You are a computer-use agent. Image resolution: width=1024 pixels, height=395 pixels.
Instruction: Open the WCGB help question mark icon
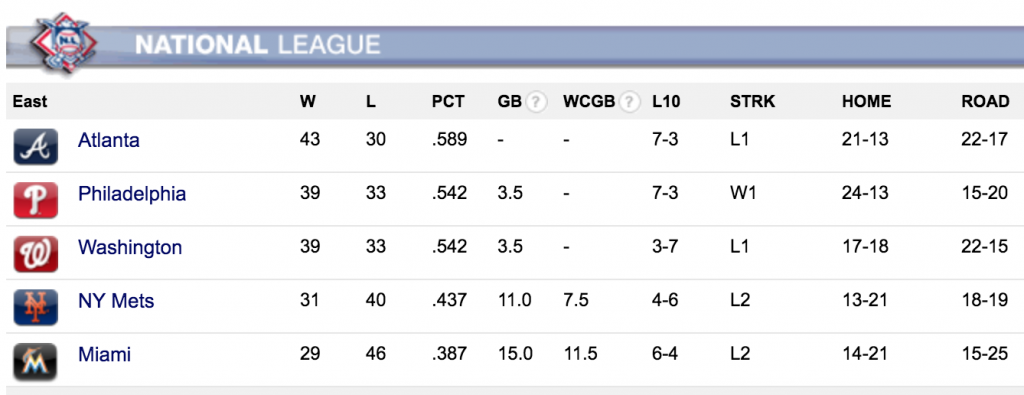(x=629, y=102)
